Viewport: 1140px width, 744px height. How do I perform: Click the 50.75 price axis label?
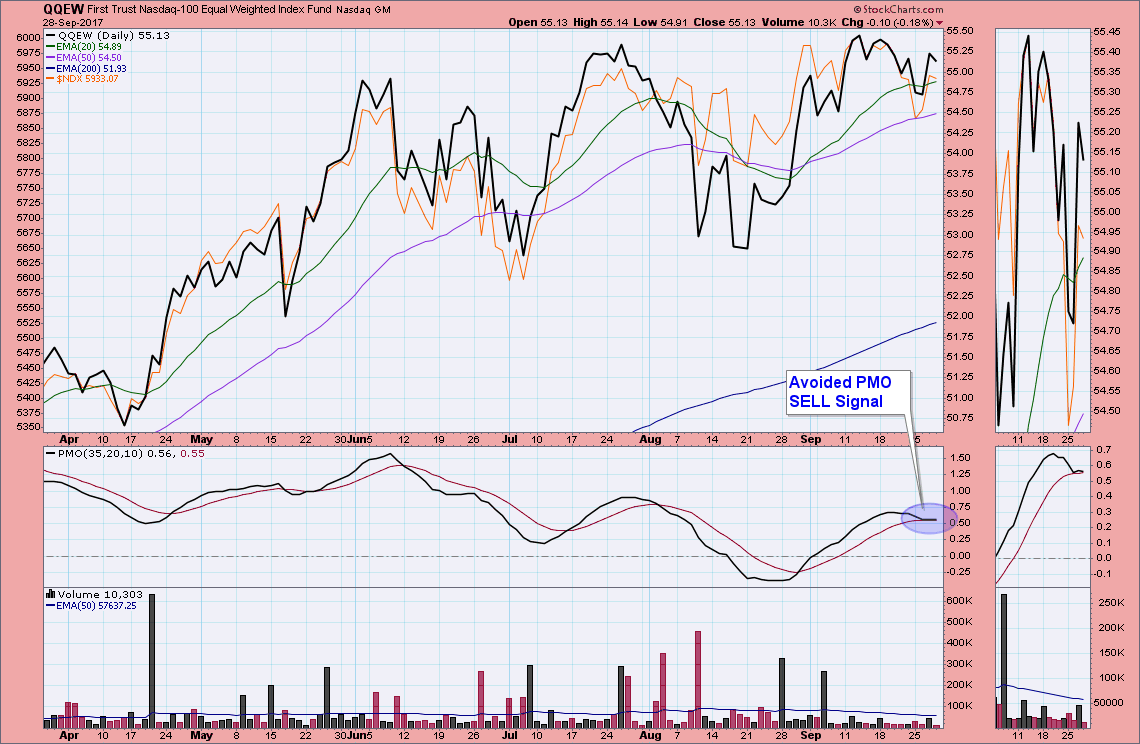pyautogui.click(x=960, y=417)
